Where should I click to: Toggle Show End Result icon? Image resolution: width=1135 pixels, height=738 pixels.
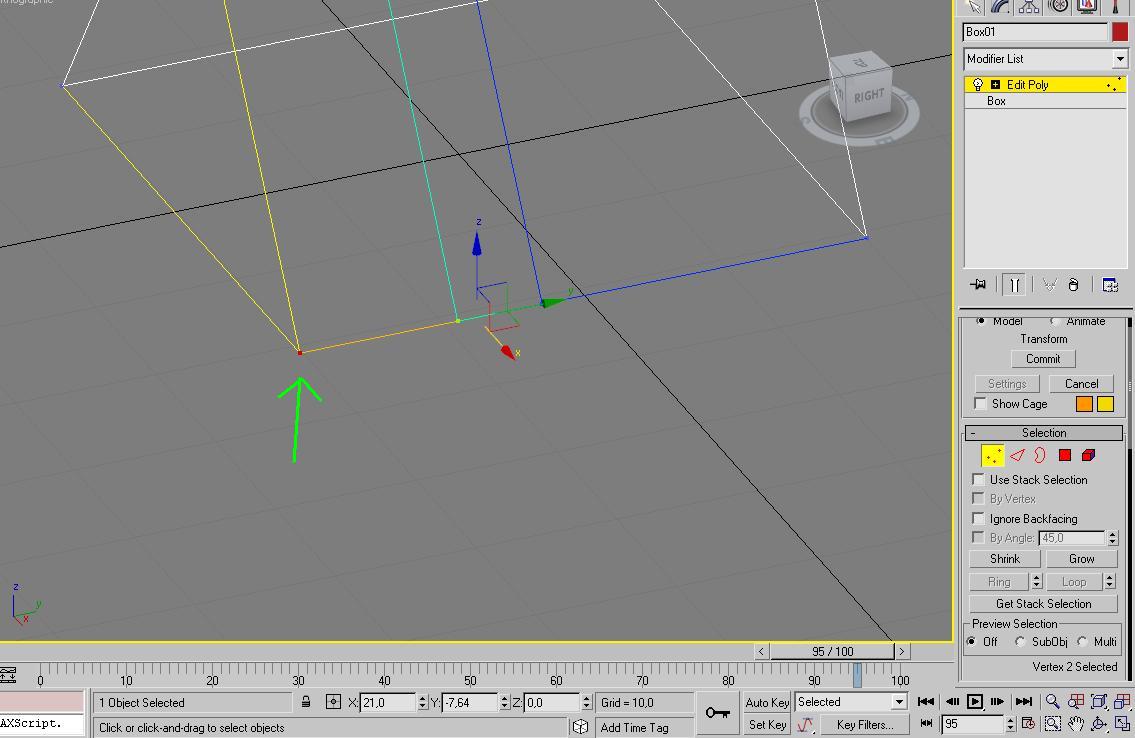point(1015,285)
